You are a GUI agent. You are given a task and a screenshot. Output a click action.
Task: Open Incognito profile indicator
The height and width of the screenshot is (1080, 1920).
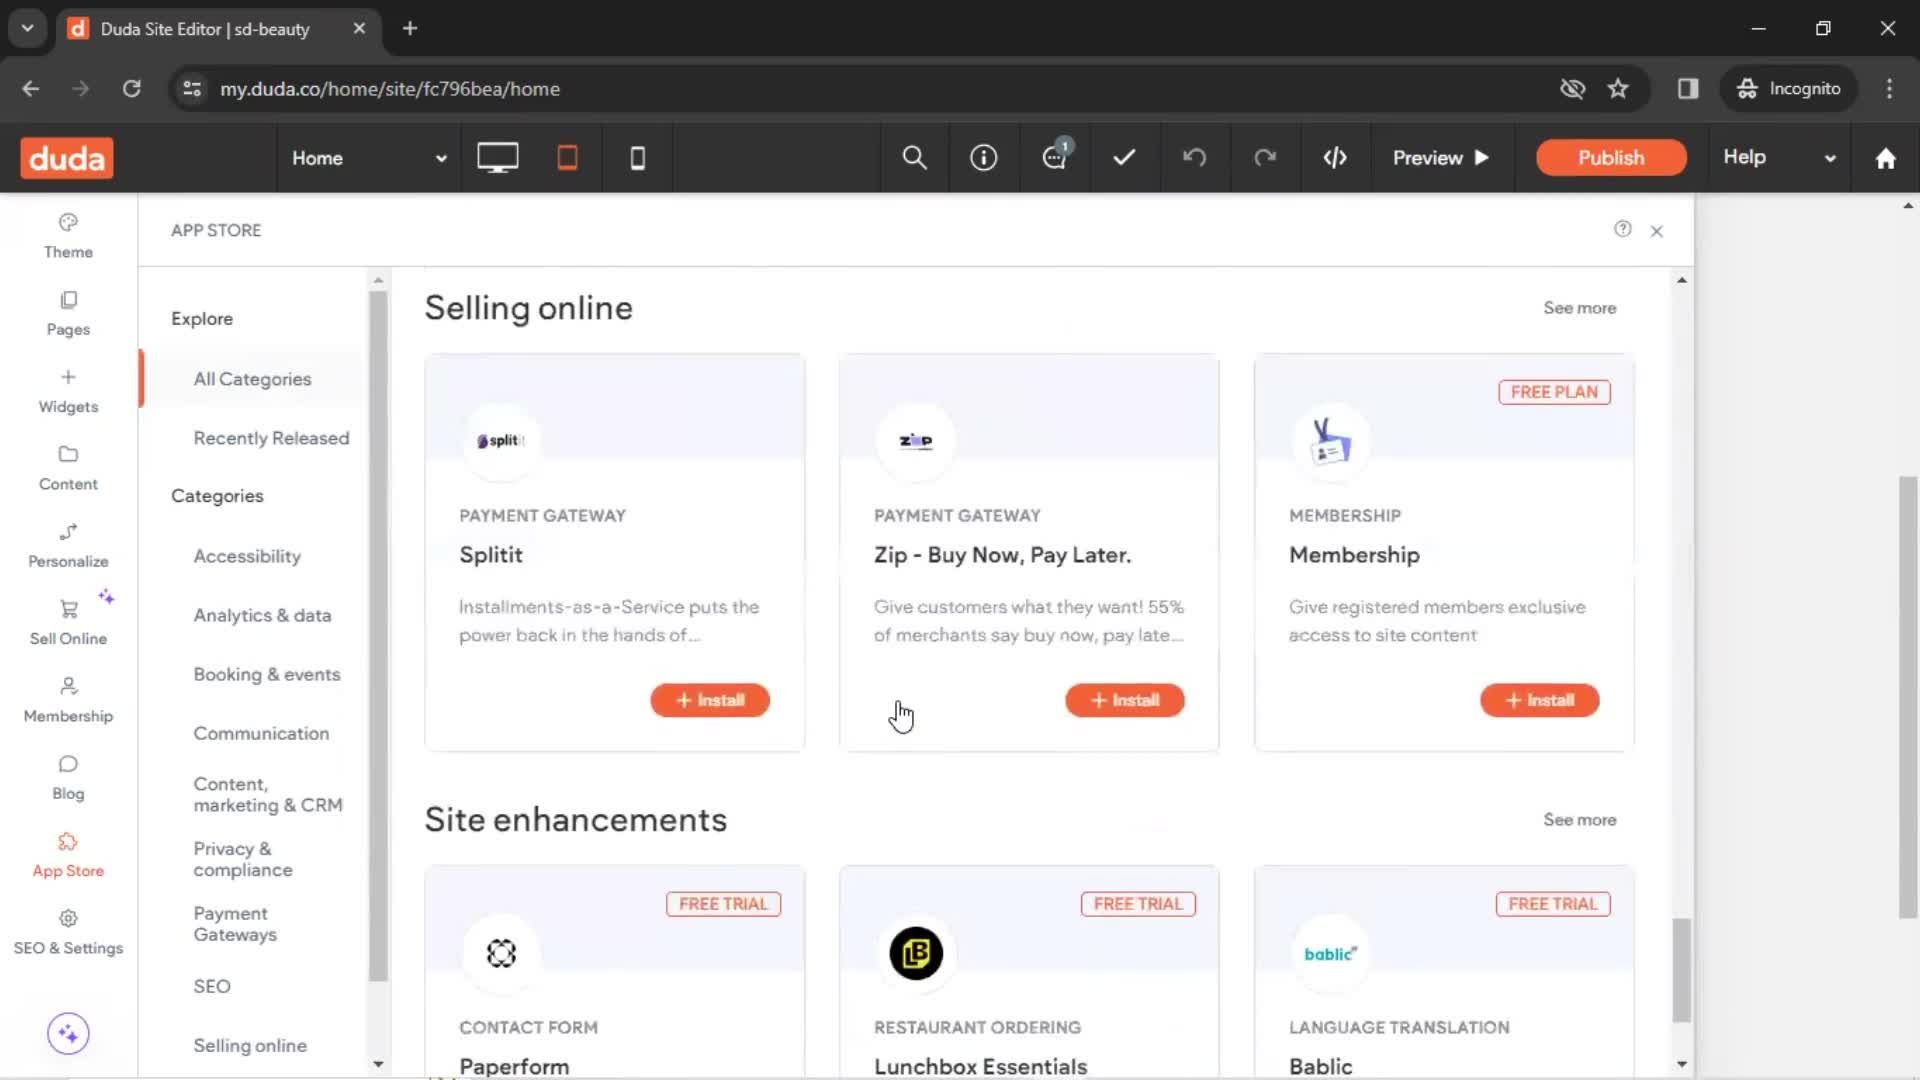click(x=1789, y=89)
